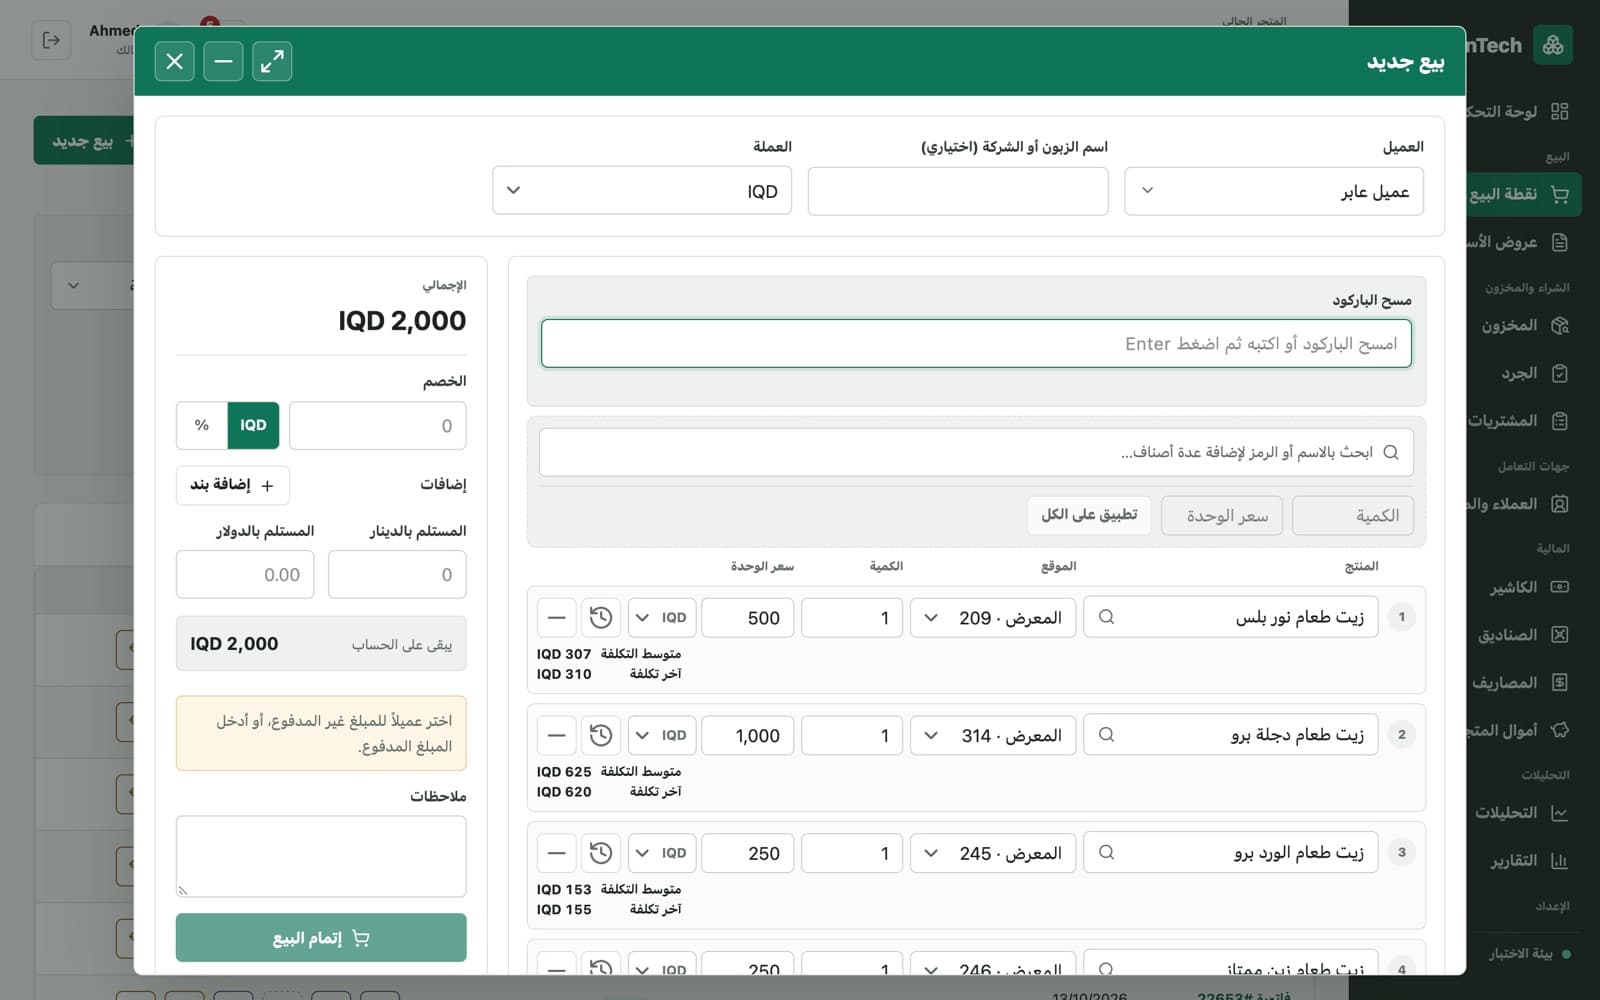The height and width of the screenshot is (1000, 1600).
Task: Open row 1 IQD currency dropdown
Action: point(661,618)
